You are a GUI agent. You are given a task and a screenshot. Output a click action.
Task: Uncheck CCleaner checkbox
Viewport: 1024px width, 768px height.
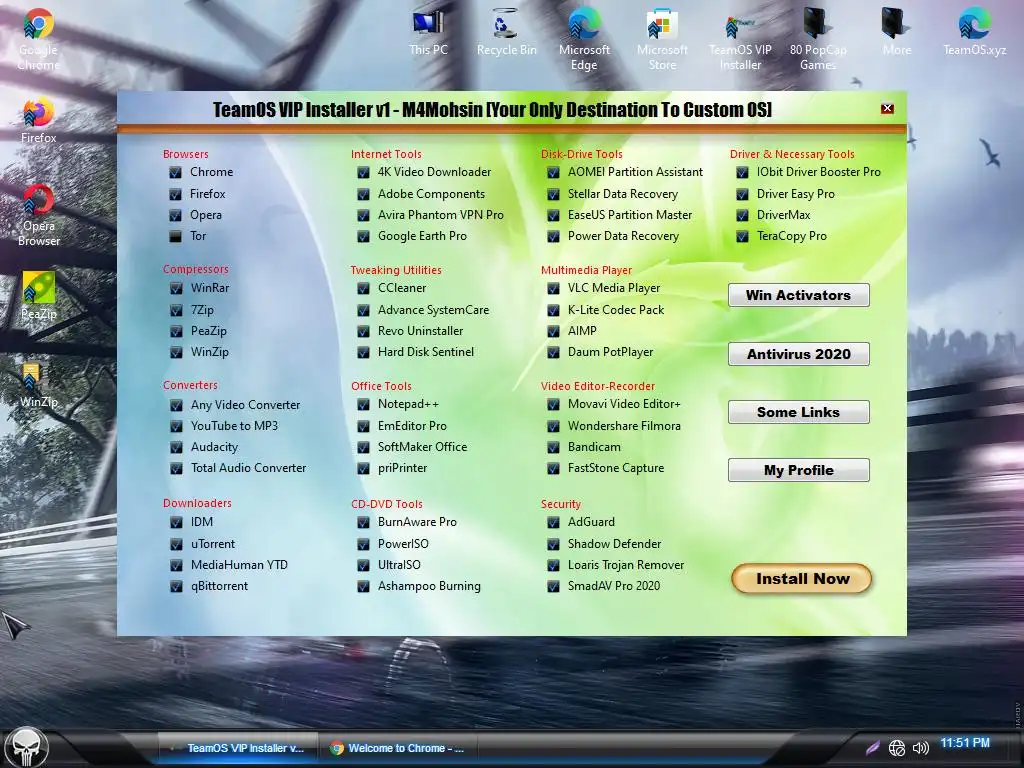pyautogui.click(x=363, y=288)
